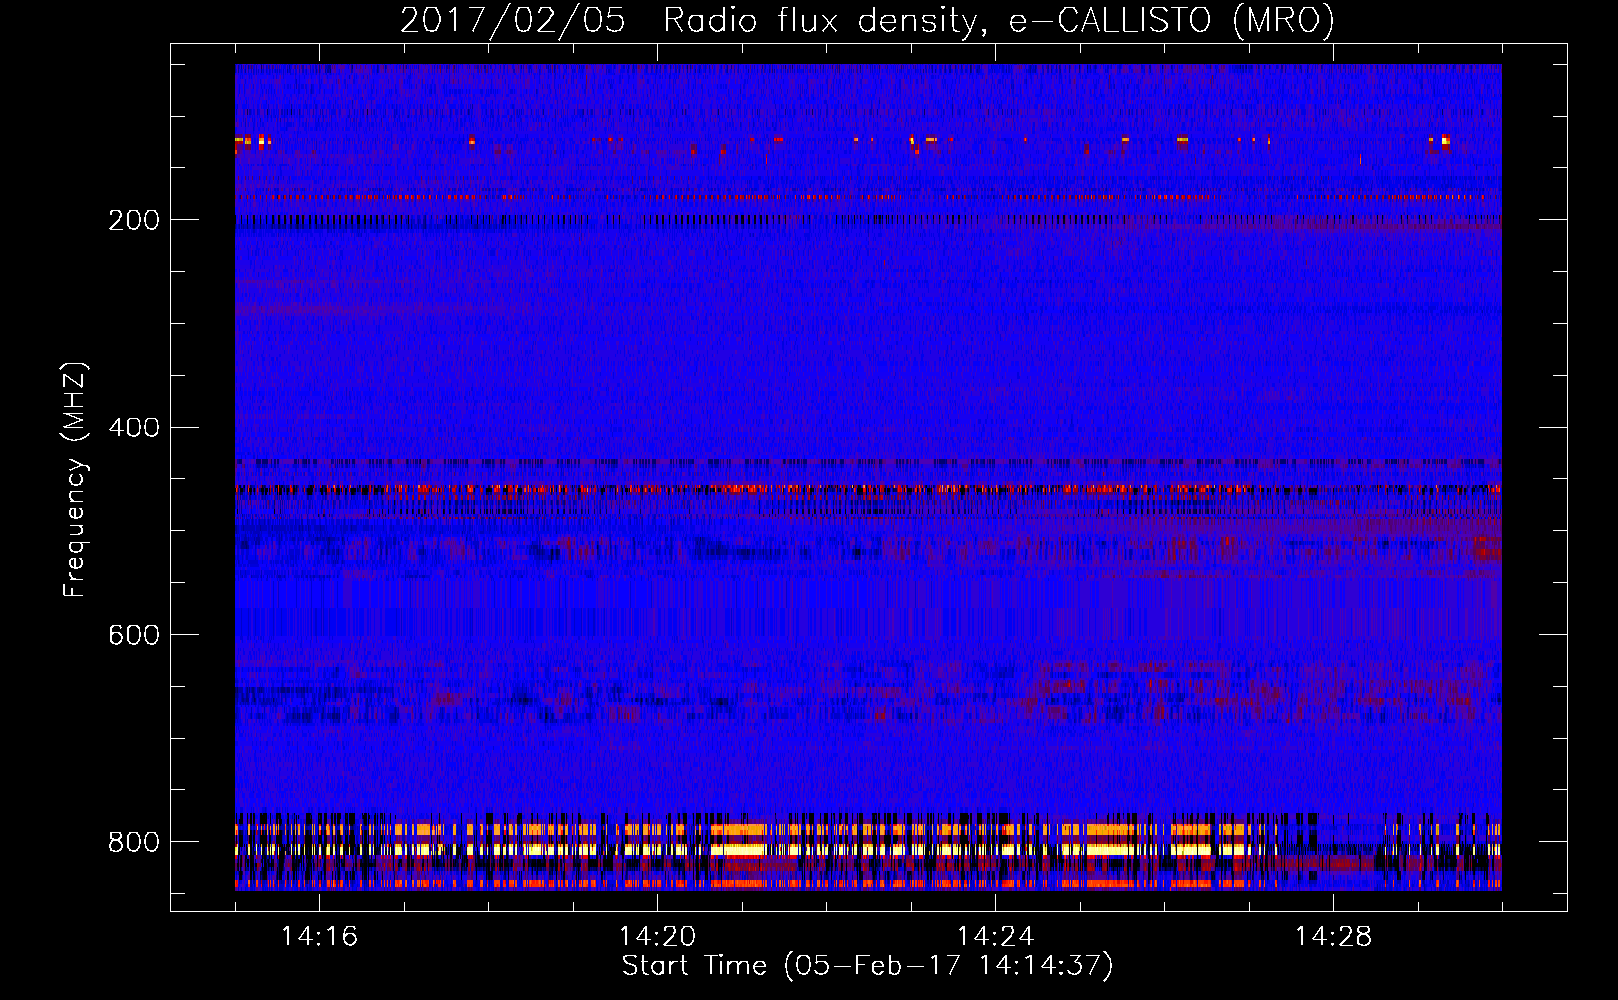Click the 14:24 time tick label
The width and height of the screenshot is (1618, 1000).
point(995,937)
